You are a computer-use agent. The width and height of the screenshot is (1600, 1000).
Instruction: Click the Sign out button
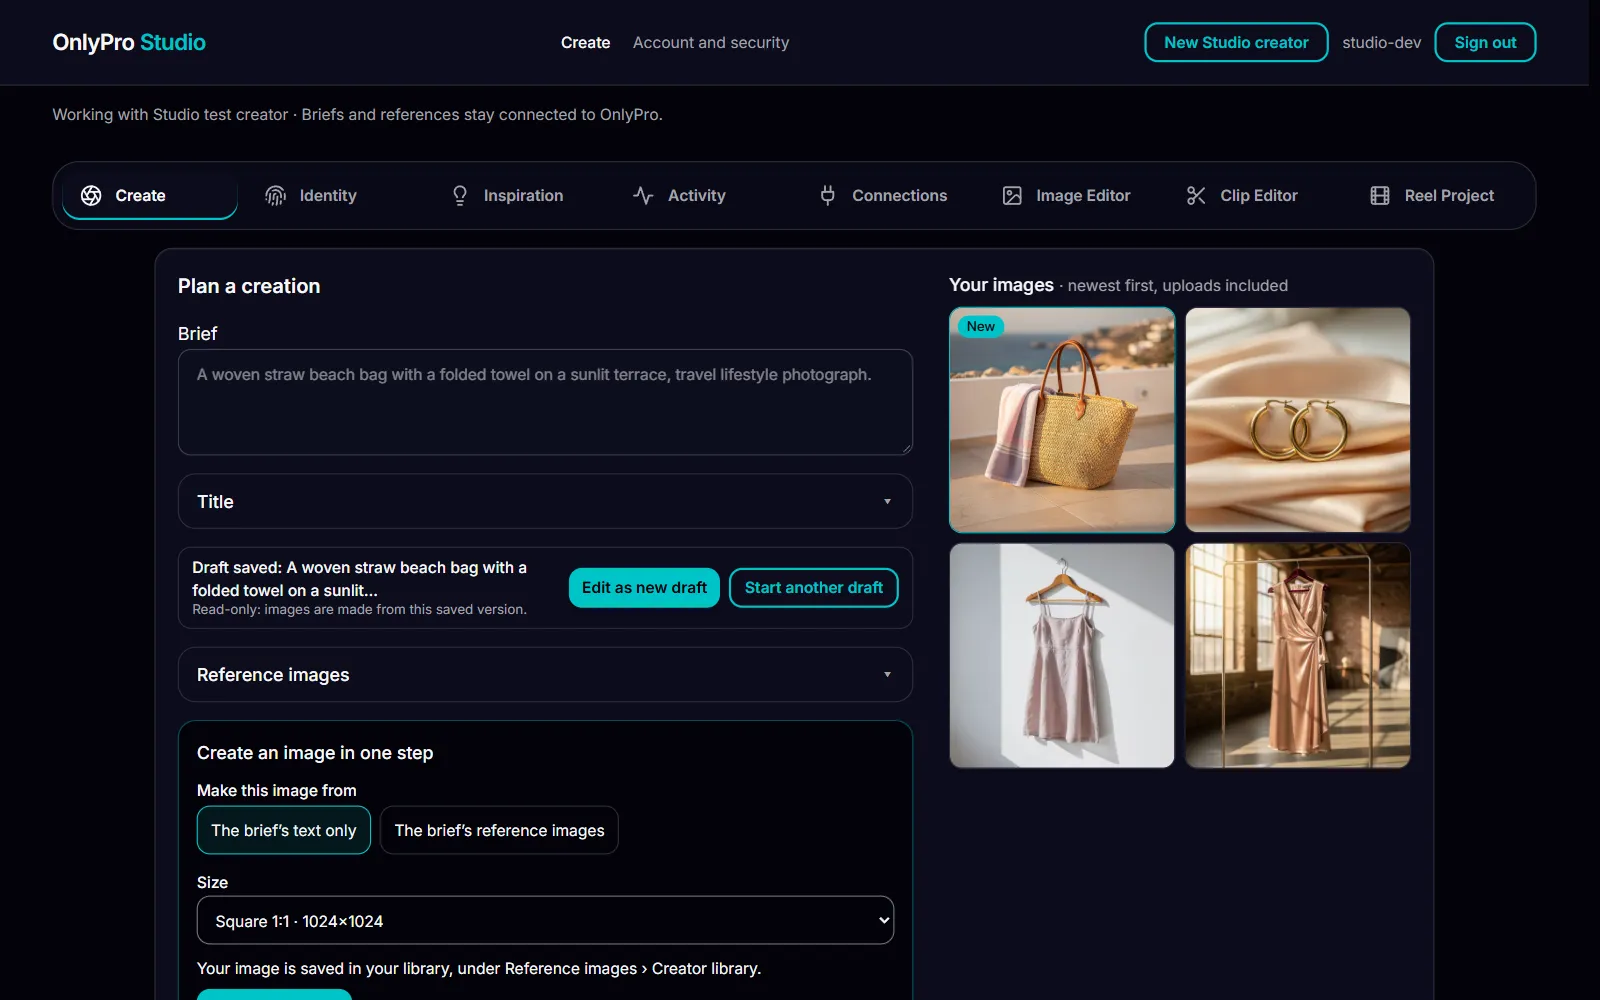coord(1485,42)
